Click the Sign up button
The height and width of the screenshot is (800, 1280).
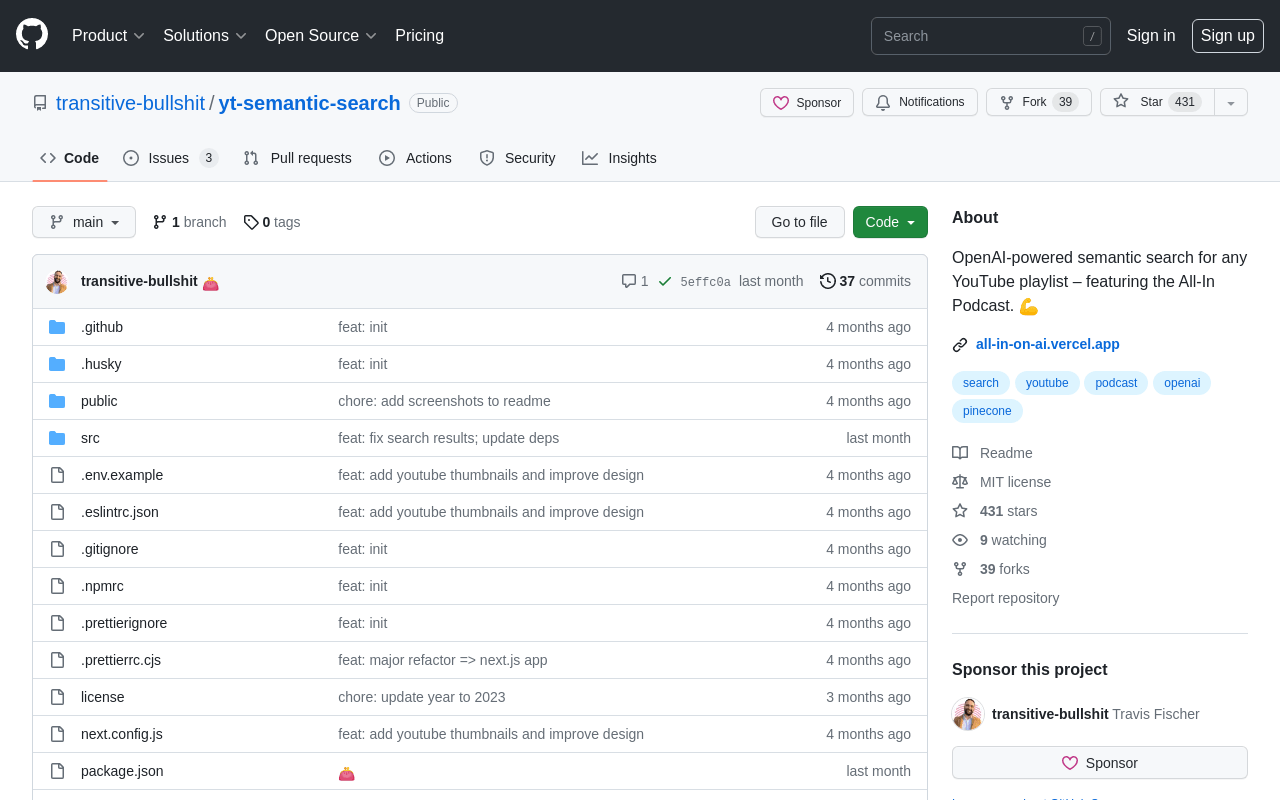pyautogui.click(x=1228, y=36)
